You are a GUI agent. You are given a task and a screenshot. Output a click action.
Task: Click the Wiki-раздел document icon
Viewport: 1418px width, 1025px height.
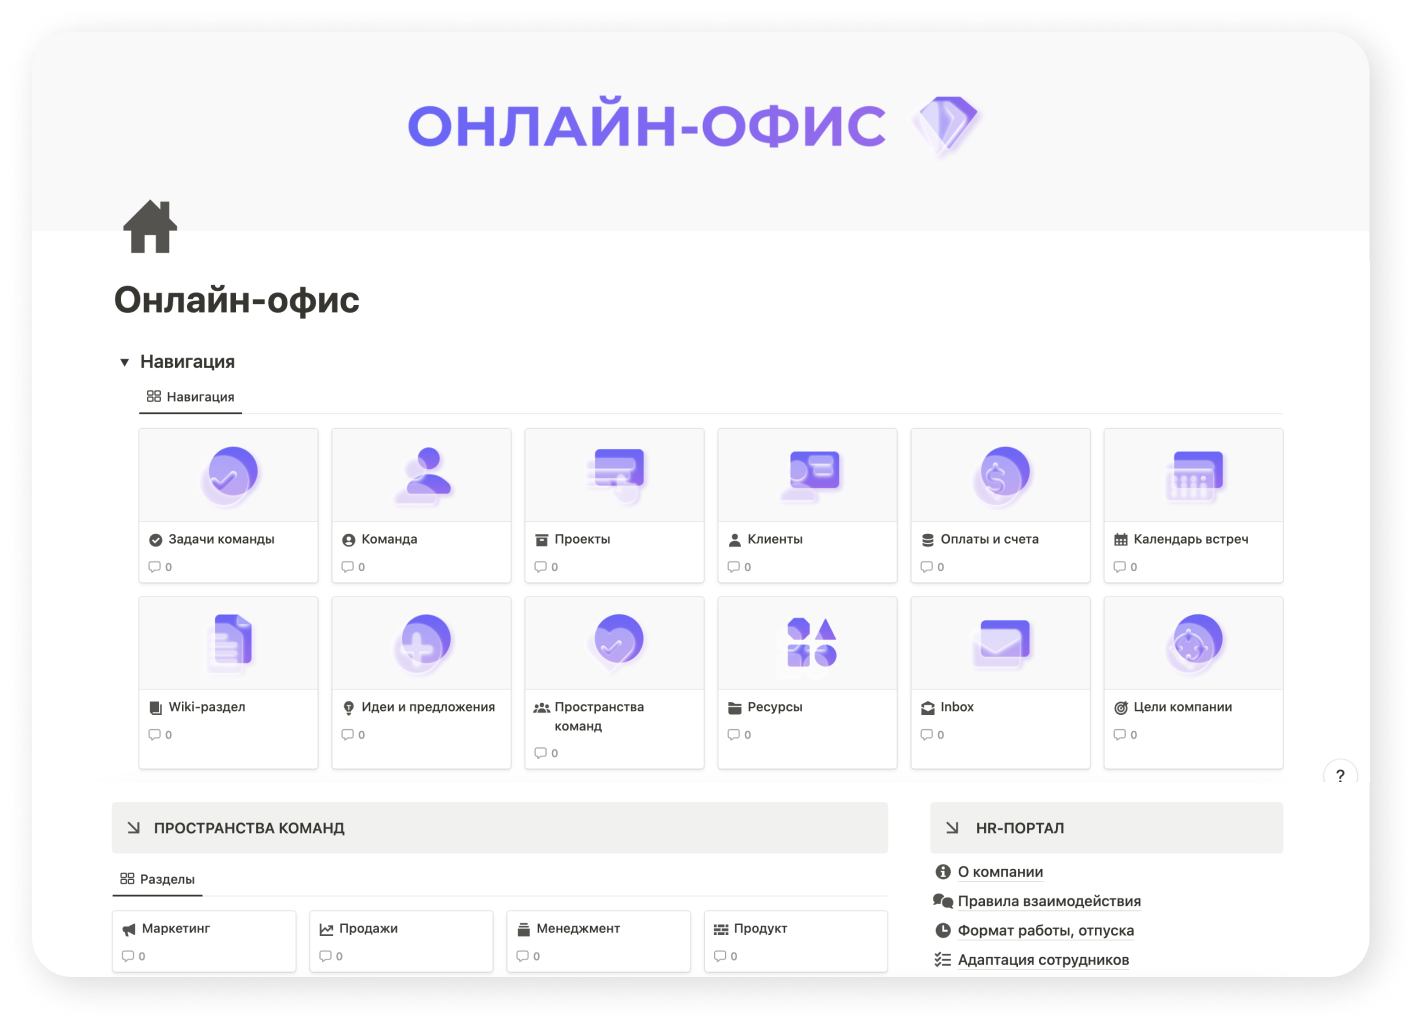pyautogui.click(x=228, y=643)
